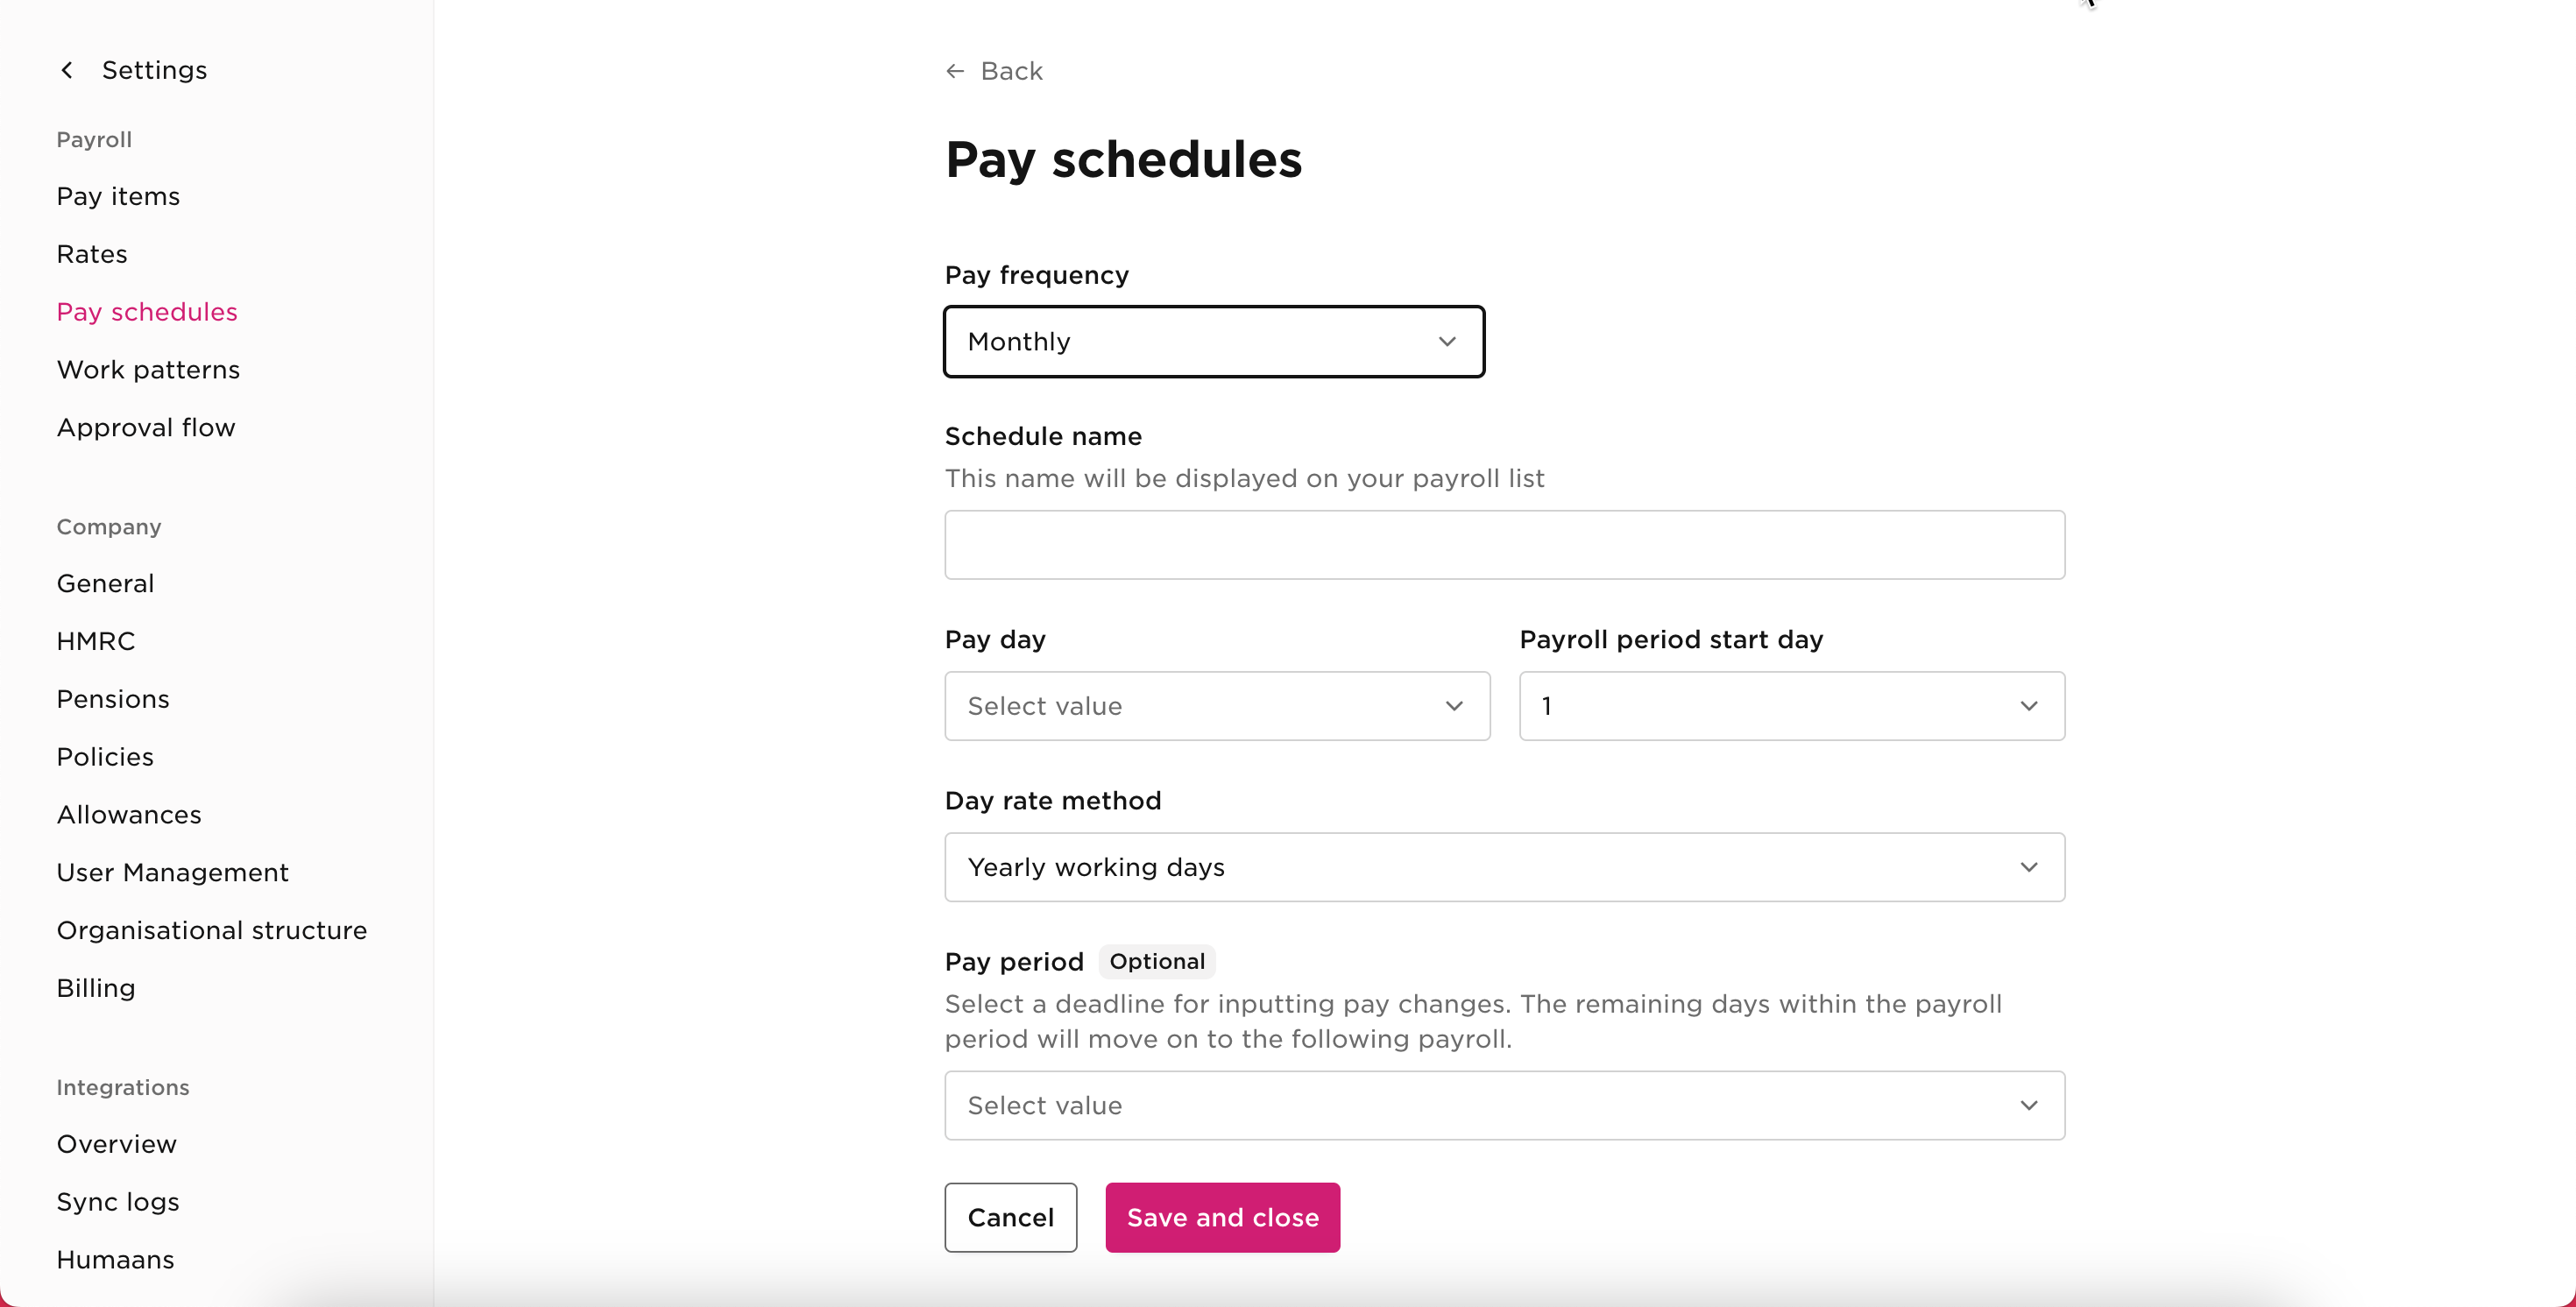The width and height of the screenshot is (2576, 1307).
Task: Click the back chevron next to Settings
Action: coord(66,69)
